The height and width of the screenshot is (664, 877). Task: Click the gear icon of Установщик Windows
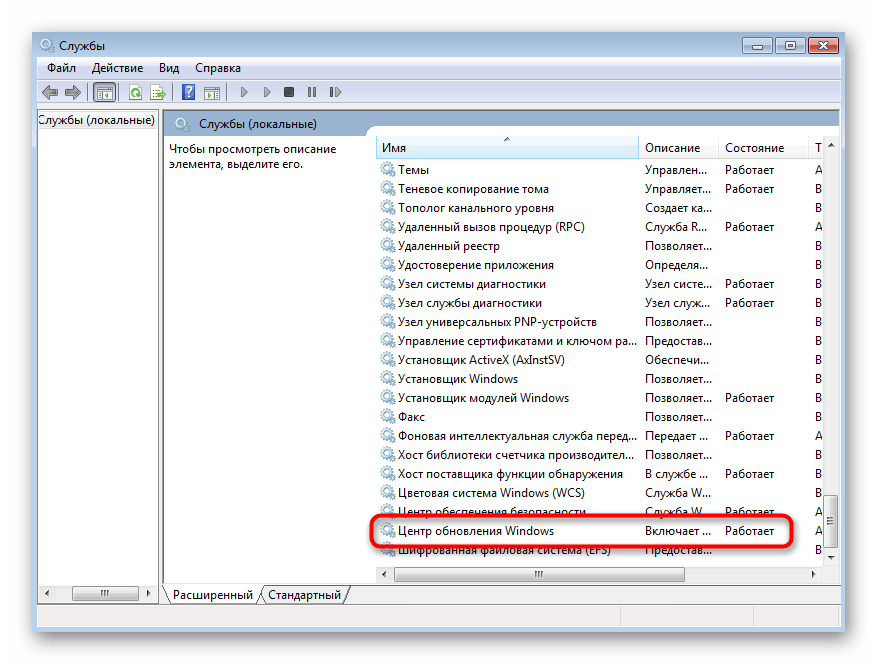[388, 378]
